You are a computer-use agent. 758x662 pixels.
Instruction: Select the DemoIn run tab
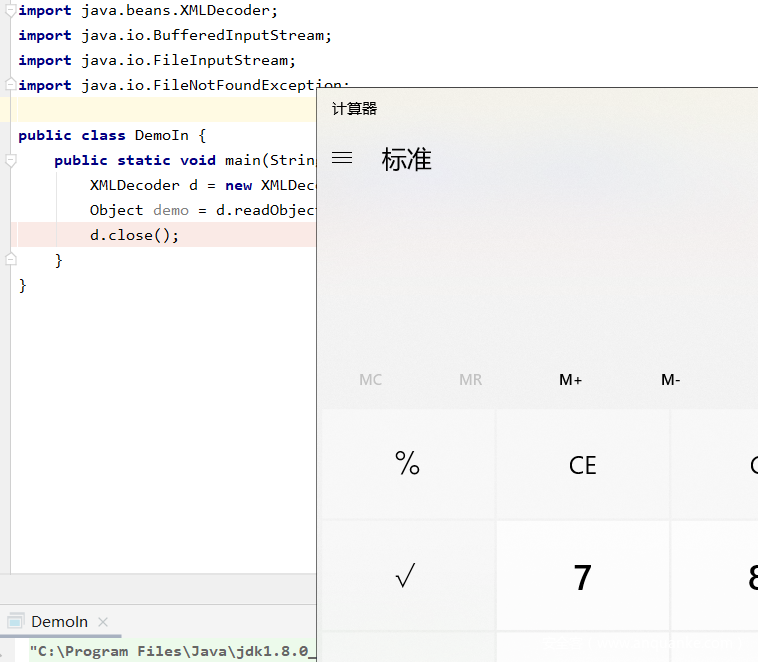[59, 622]
